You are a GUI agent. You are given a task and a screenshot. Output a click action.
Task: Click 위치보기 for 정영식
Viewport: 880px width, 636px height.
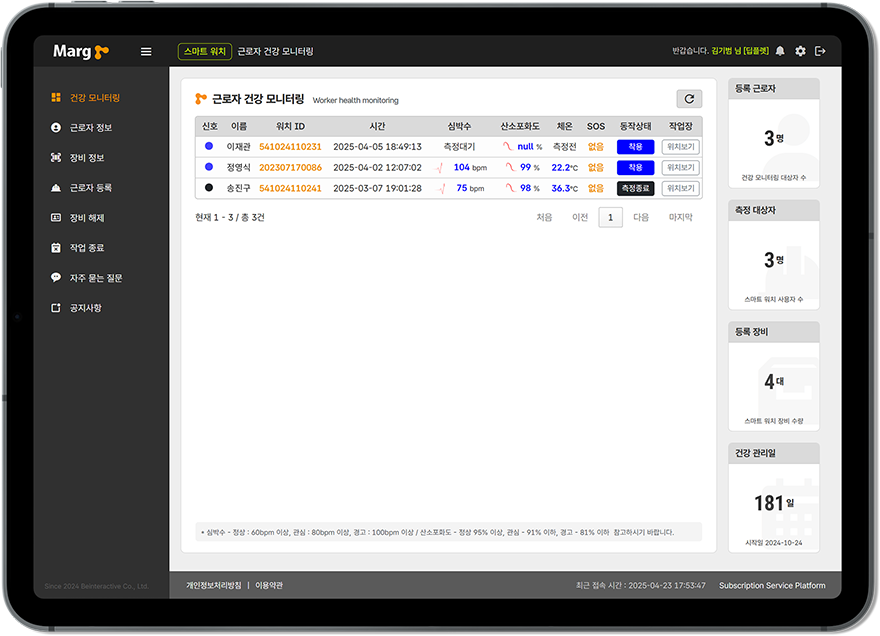(681, 167)
